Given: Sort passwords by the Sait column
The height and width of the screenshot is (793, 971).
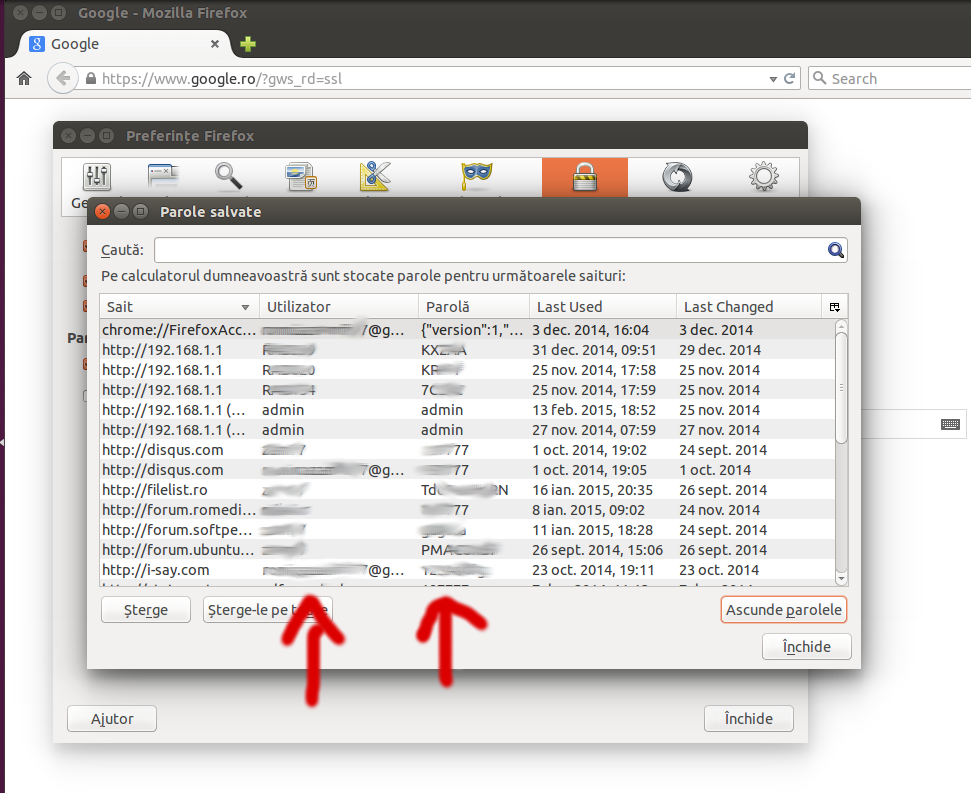Looking at the screenshot, I should coord(180,307).
